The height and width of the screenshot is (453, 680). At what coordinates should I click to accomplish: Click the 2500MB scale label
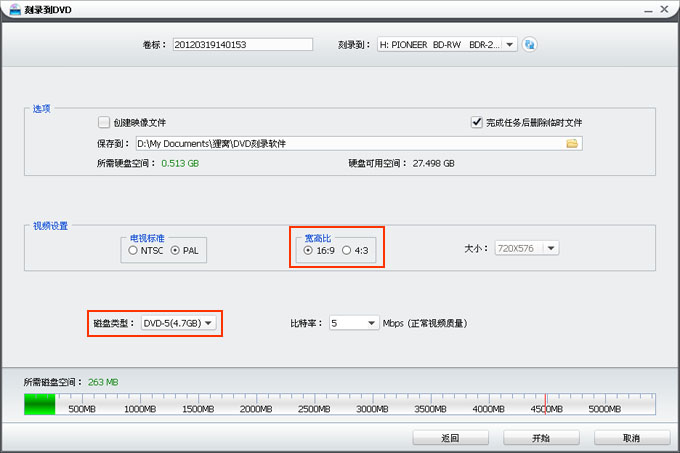point(314,409)
